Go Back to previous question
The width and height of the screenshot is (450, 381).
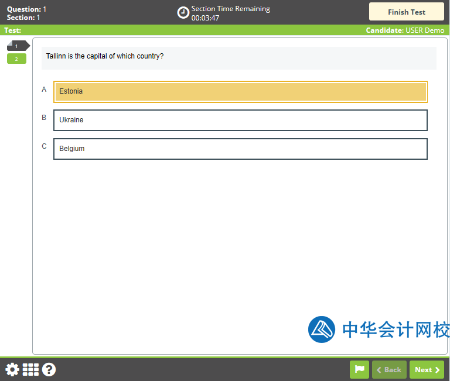coord(389,370)
